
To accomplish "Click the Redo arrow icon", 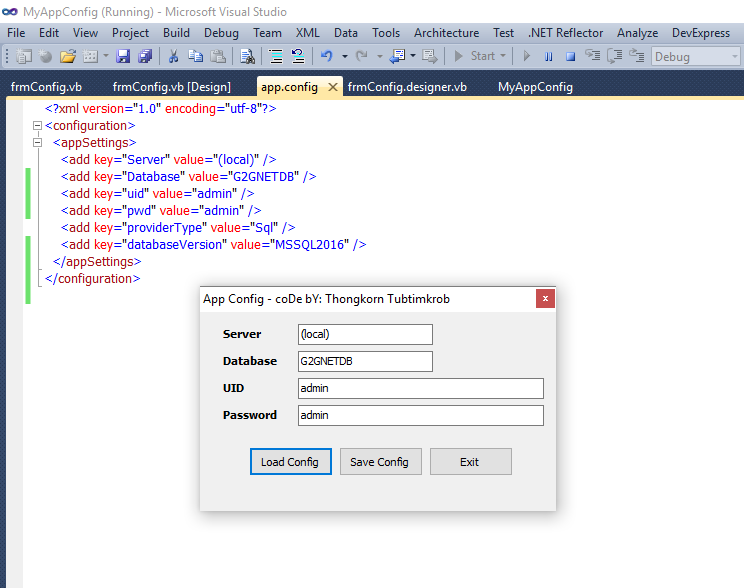I will coord(362,56).
